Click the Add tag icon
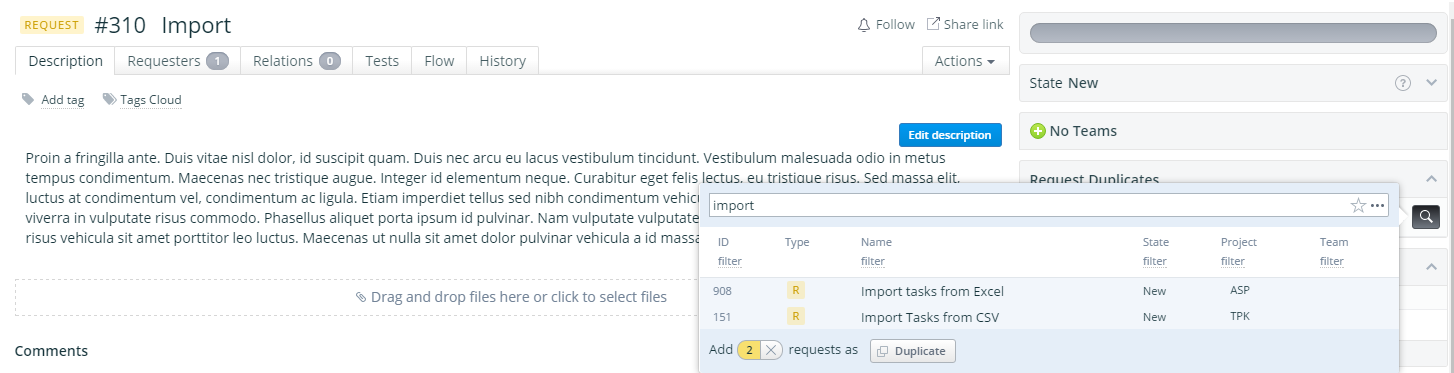 click(28, 99)
